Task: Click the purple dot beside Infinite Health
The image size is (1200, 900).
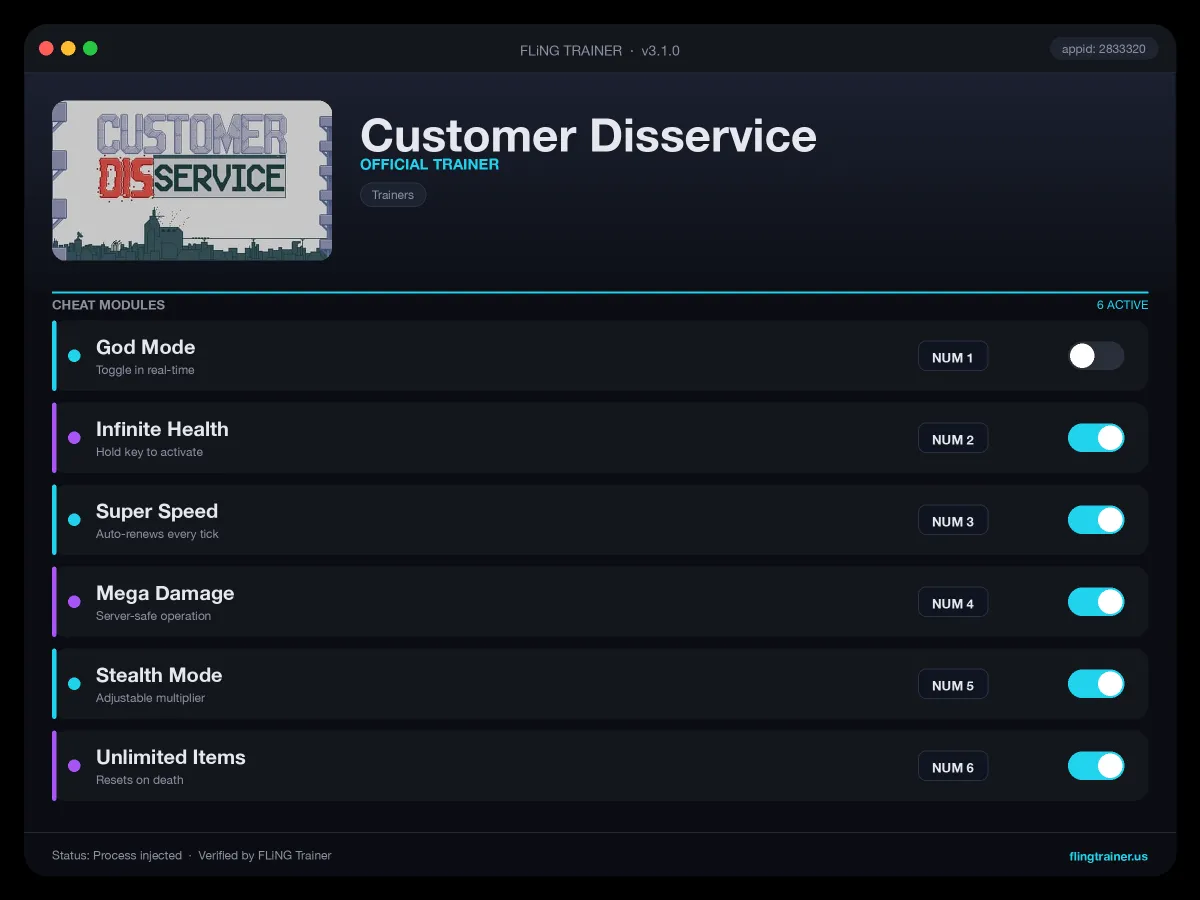Action: click(74, 438)
